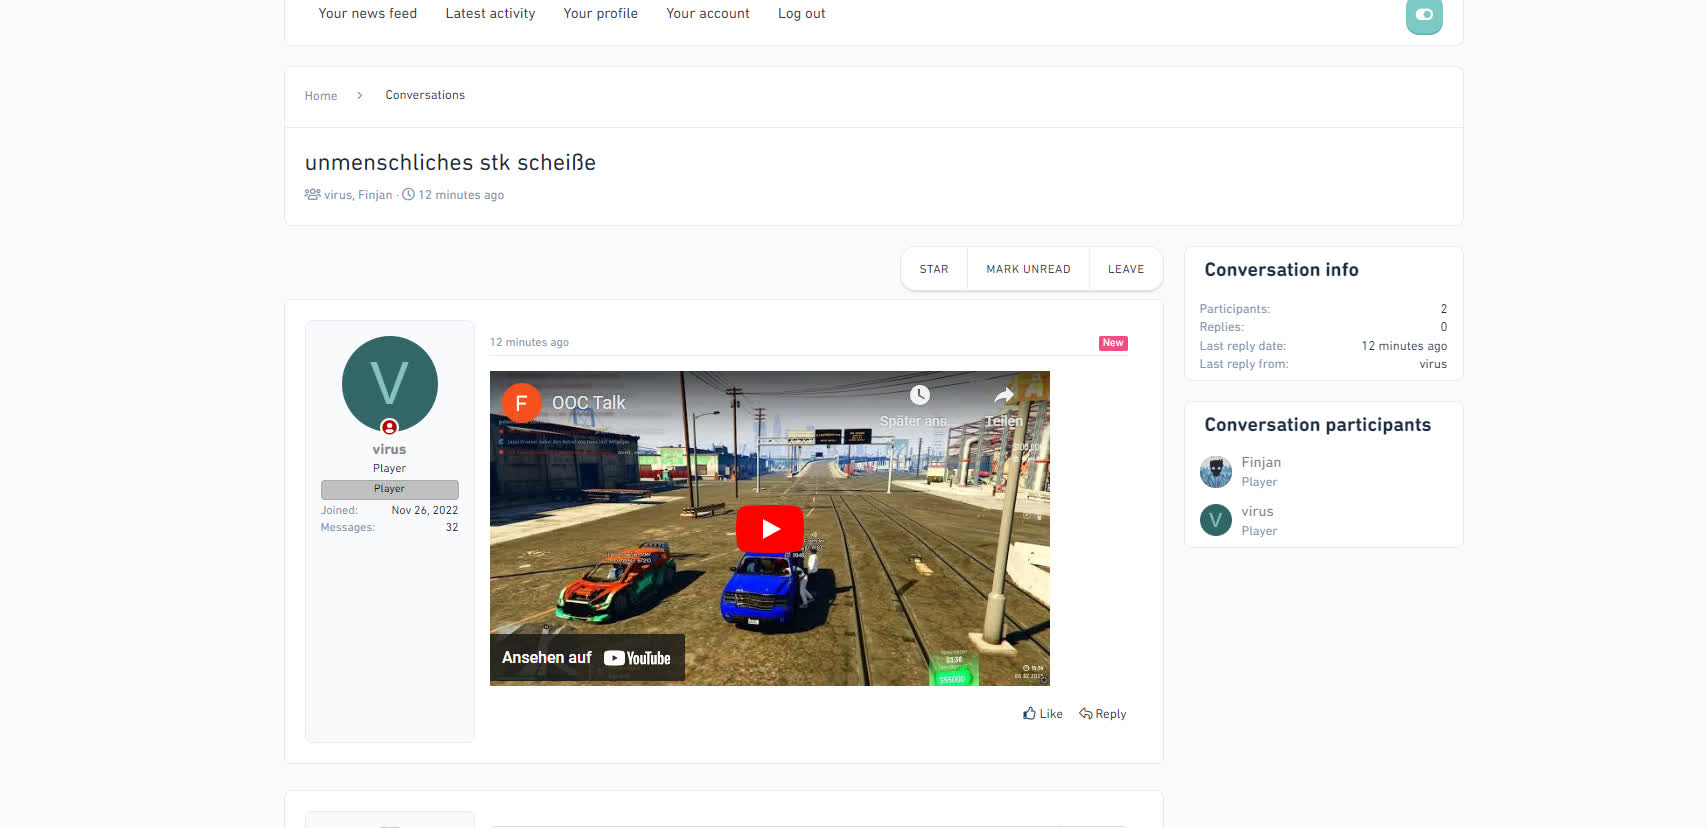Open virus link under conversation title
Viewport: 1707px width, 828px height.
point(337,195)
